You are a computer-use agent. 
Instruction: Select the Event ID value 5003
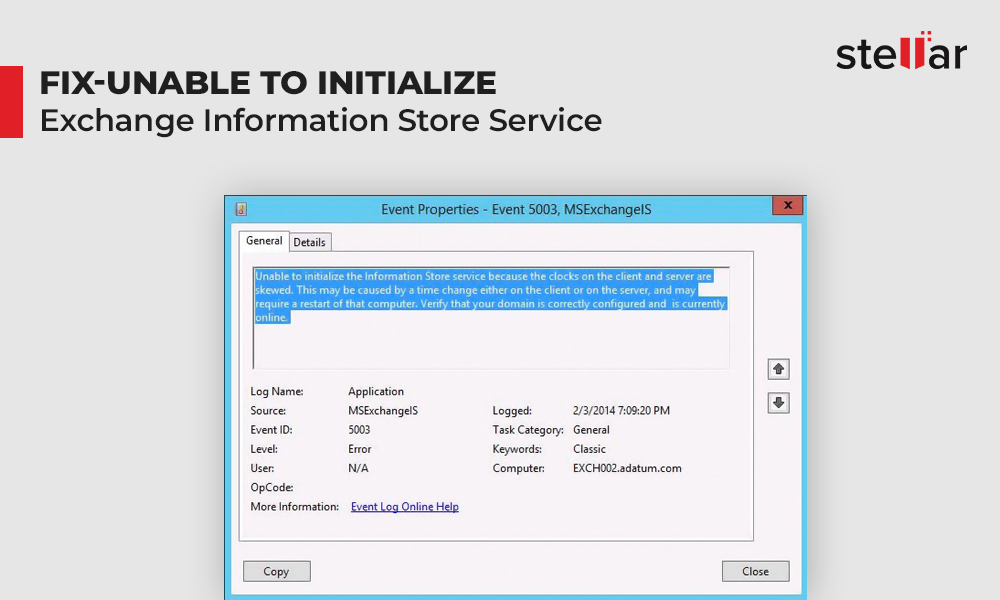[359, 430]
